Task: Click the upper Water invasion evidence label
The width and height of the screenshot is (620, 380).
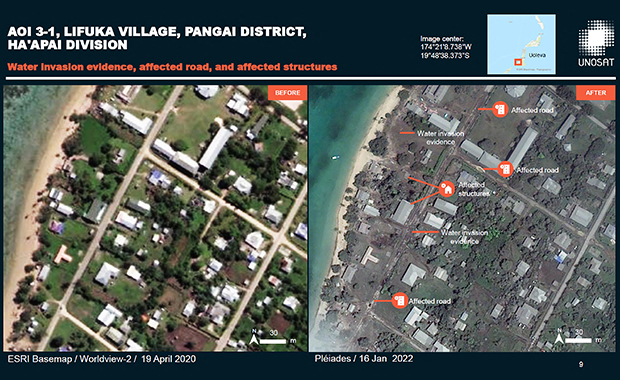Action: click(x=440, y=138)
